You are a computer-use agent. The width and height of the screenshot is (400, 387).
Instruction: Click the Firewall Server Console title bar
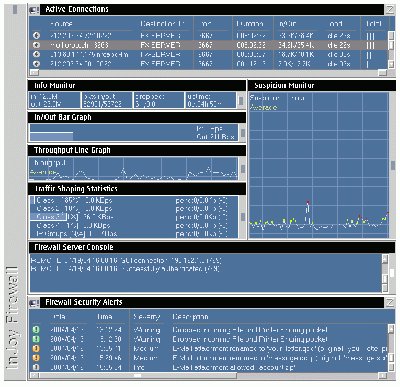click(212, 247)
